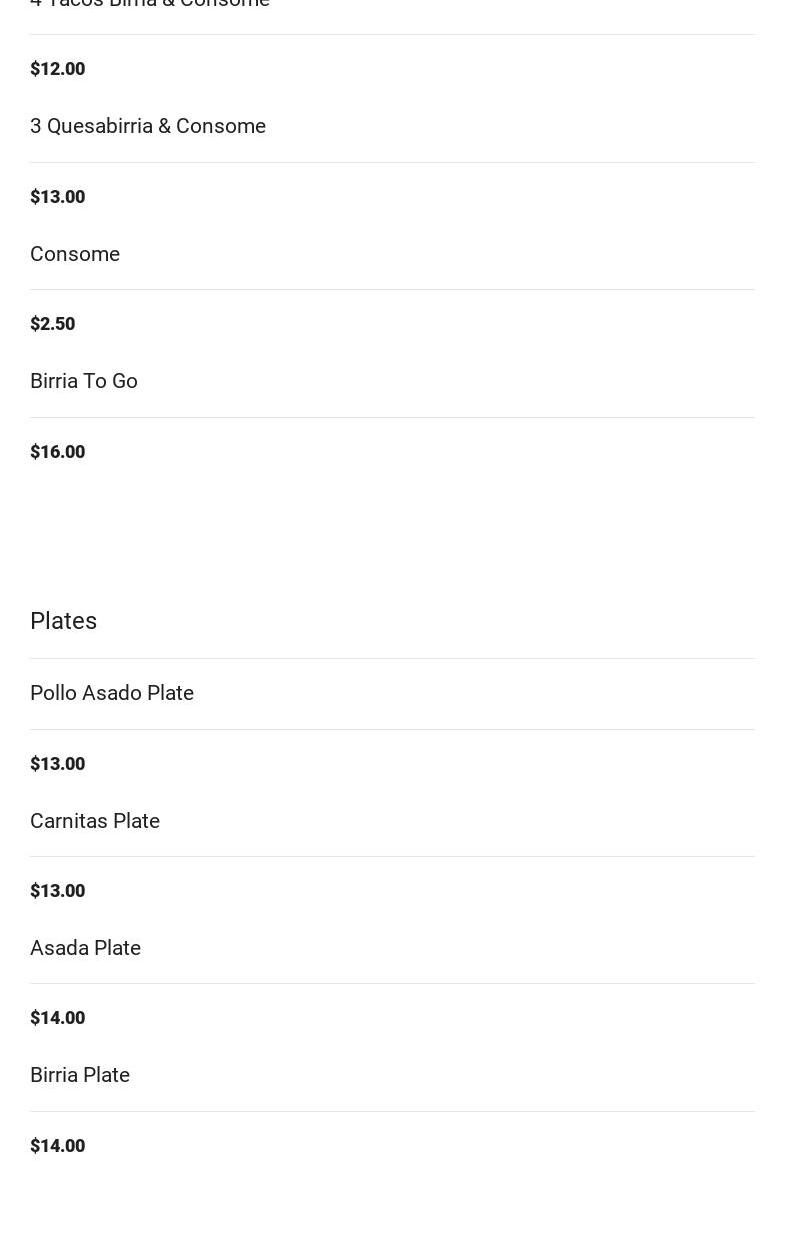Click the partially visible 4 Tacos Birria item
The height and width of the screenshot is (1255, 785).
150,4
